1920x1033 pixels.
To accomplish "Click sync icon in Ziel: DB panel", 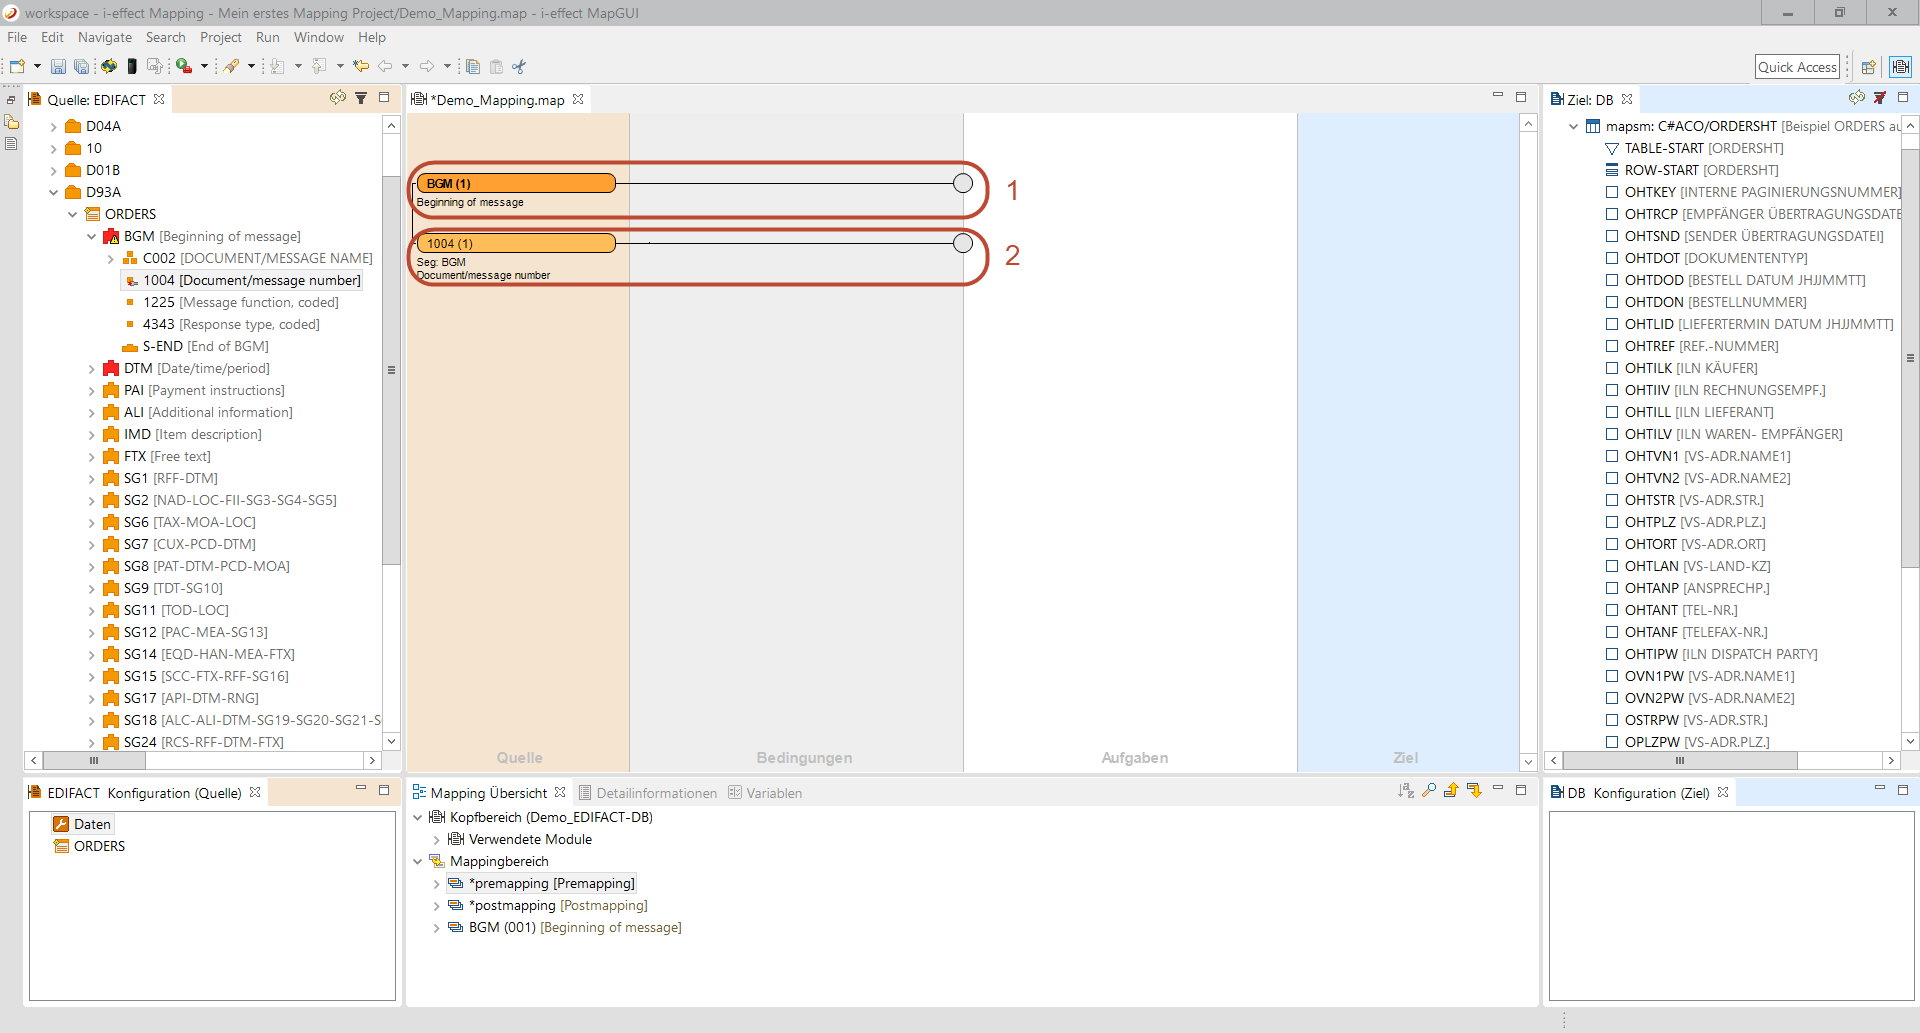I will (1856, 98).
